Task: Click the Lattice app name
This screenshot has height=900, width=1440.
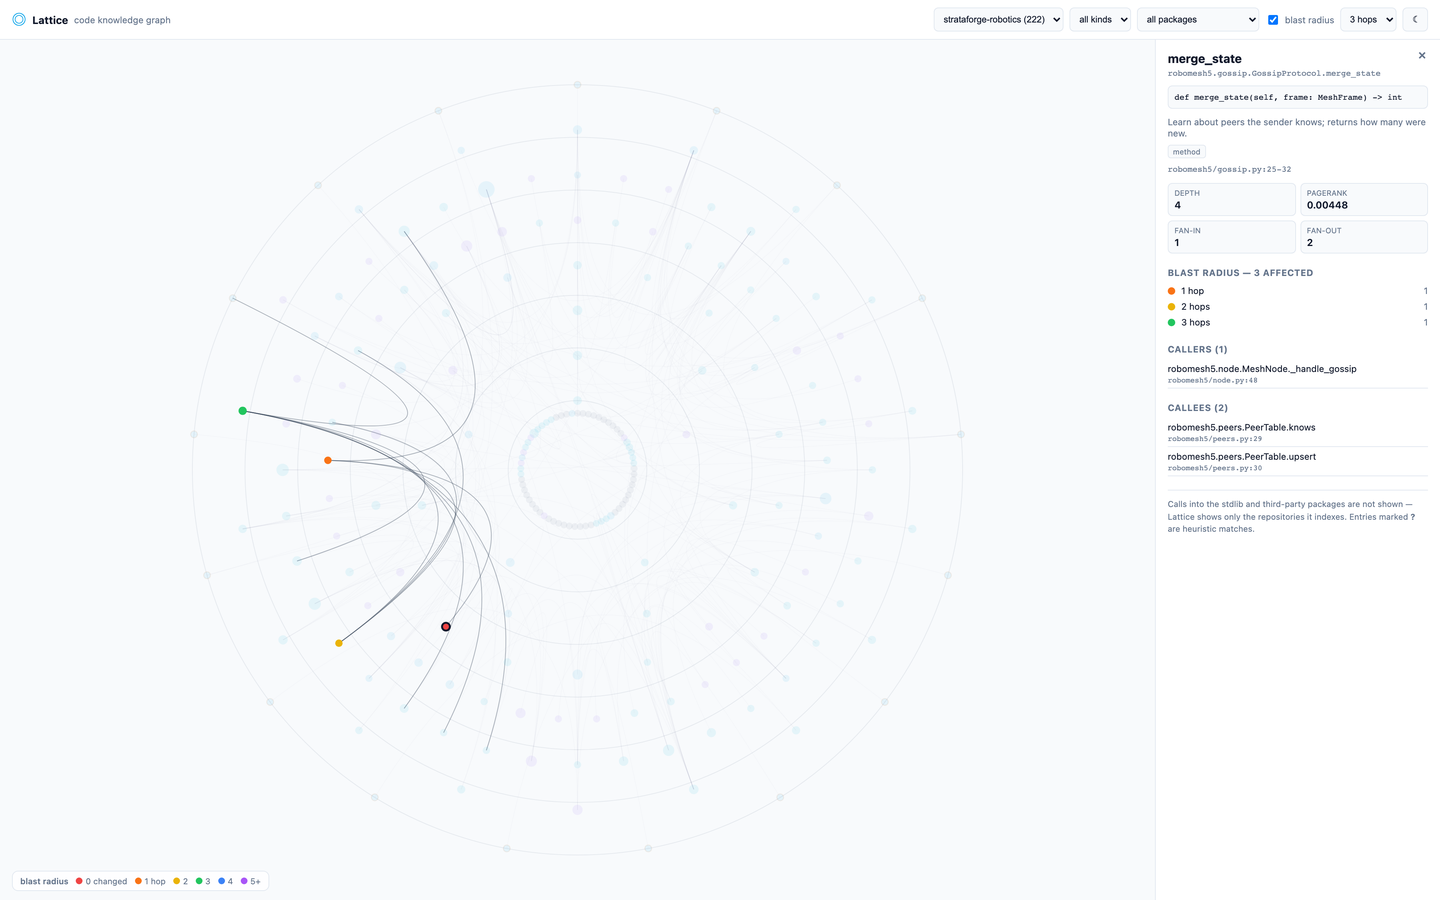Action: 50,20
